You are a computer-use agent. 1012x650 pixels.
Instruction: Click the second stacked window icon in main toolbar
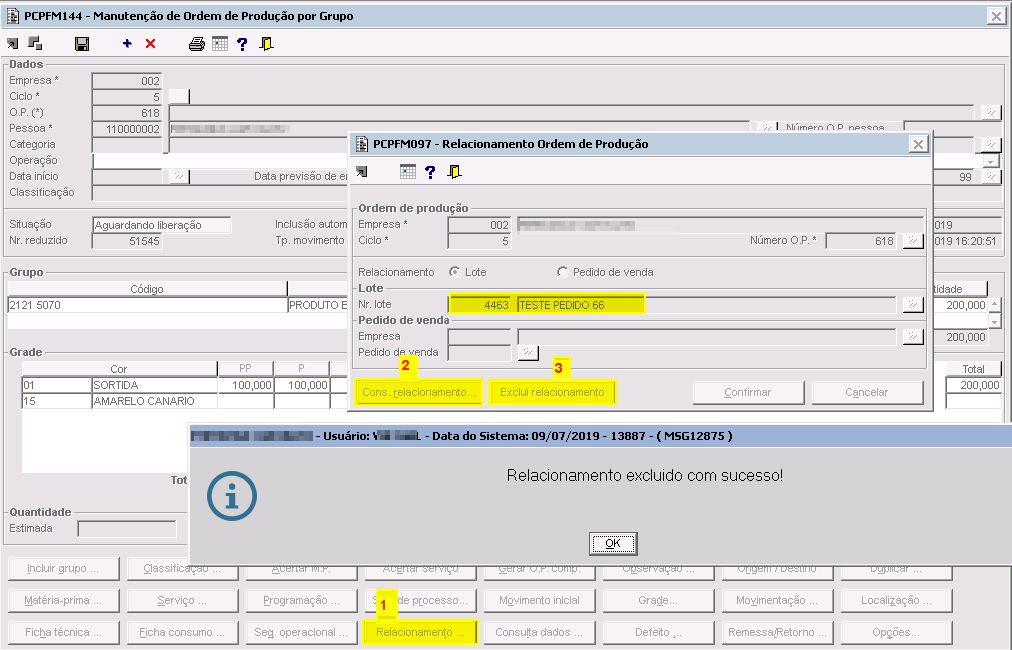(x=35, y=43)
